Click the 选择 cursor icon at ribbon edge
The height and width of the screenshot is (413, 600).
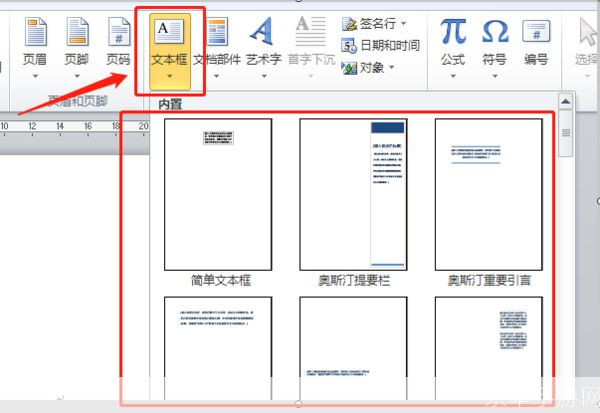pyautogui.click(x=589, y=31)
